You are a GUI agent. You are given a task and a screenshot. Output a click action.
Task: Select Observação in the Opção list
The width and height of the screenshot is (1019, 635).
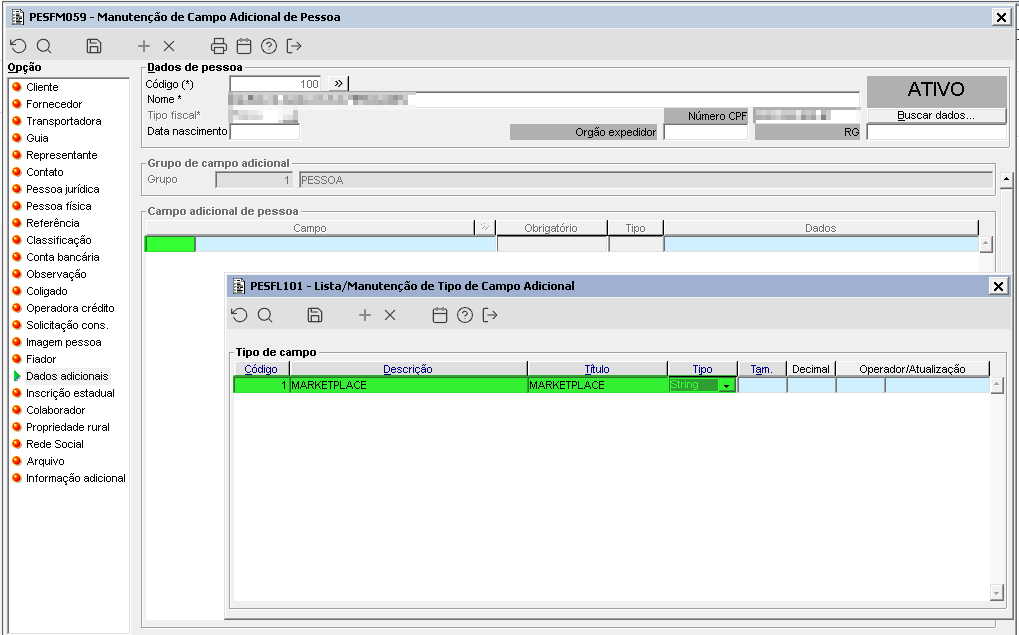tap(56, 274)
